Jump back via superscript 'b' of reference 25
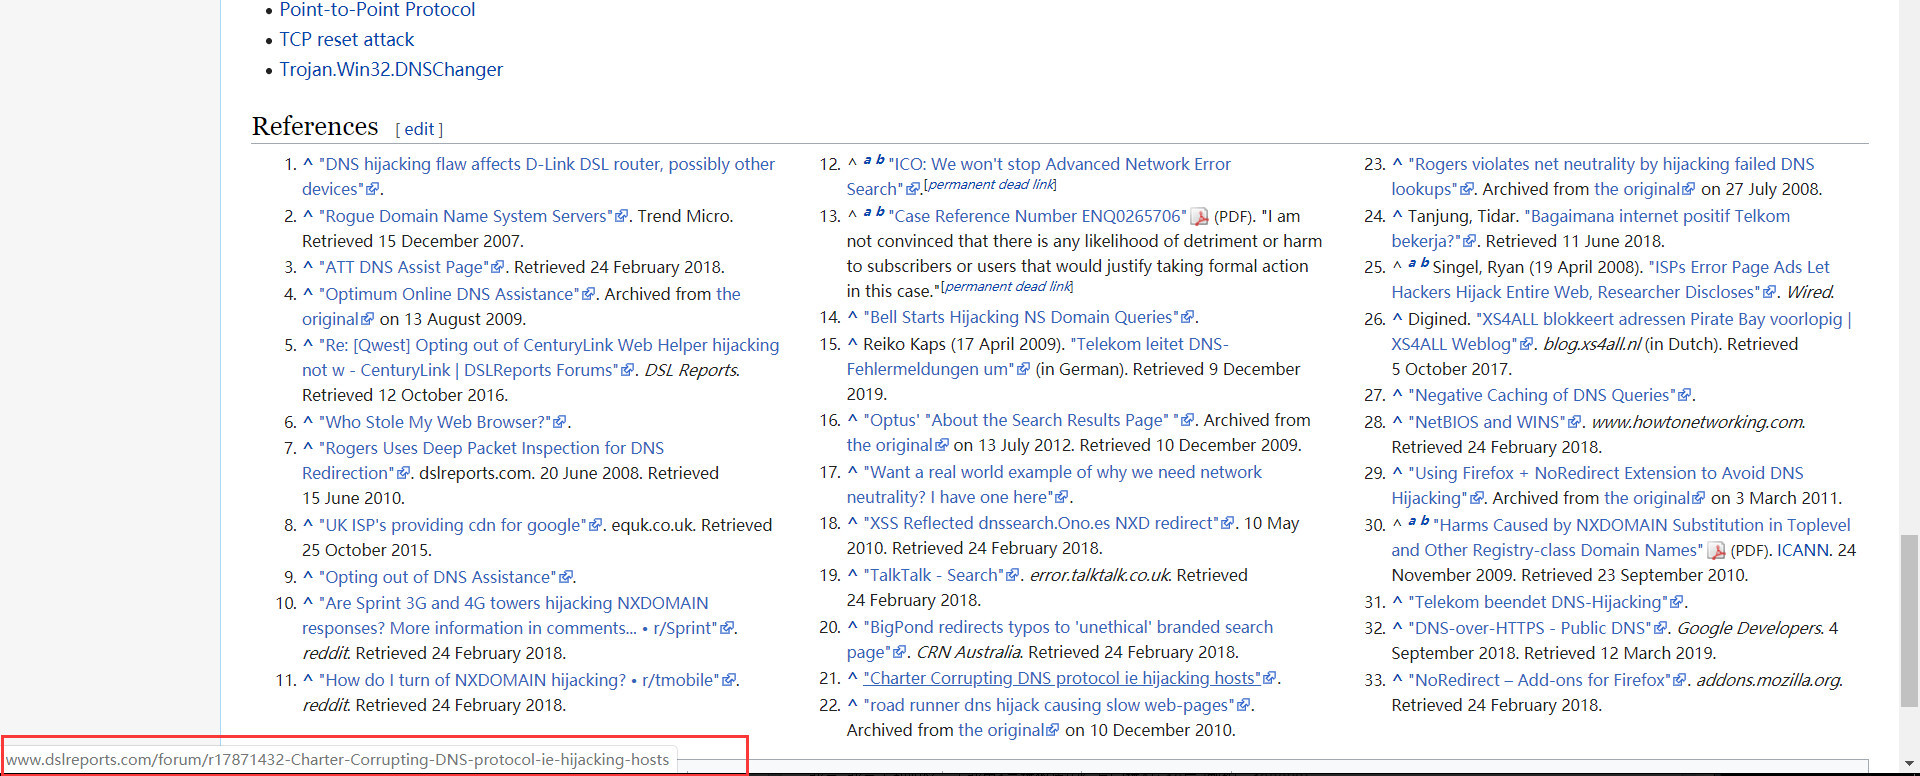Viewport: 1920px width, 776px height. pyautogui.click(x=1424, y=263)
